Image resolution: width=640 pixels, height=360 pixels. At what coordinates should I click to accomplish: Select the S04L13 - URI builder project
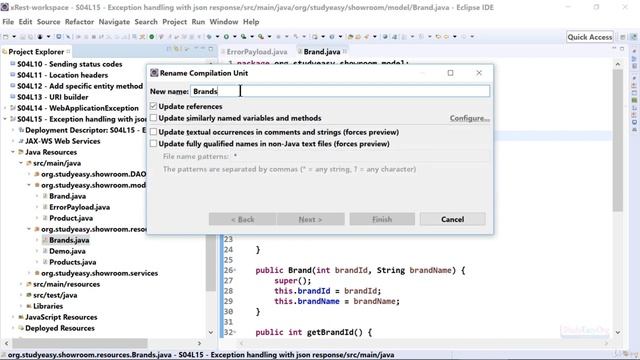[x=53, y=97]
